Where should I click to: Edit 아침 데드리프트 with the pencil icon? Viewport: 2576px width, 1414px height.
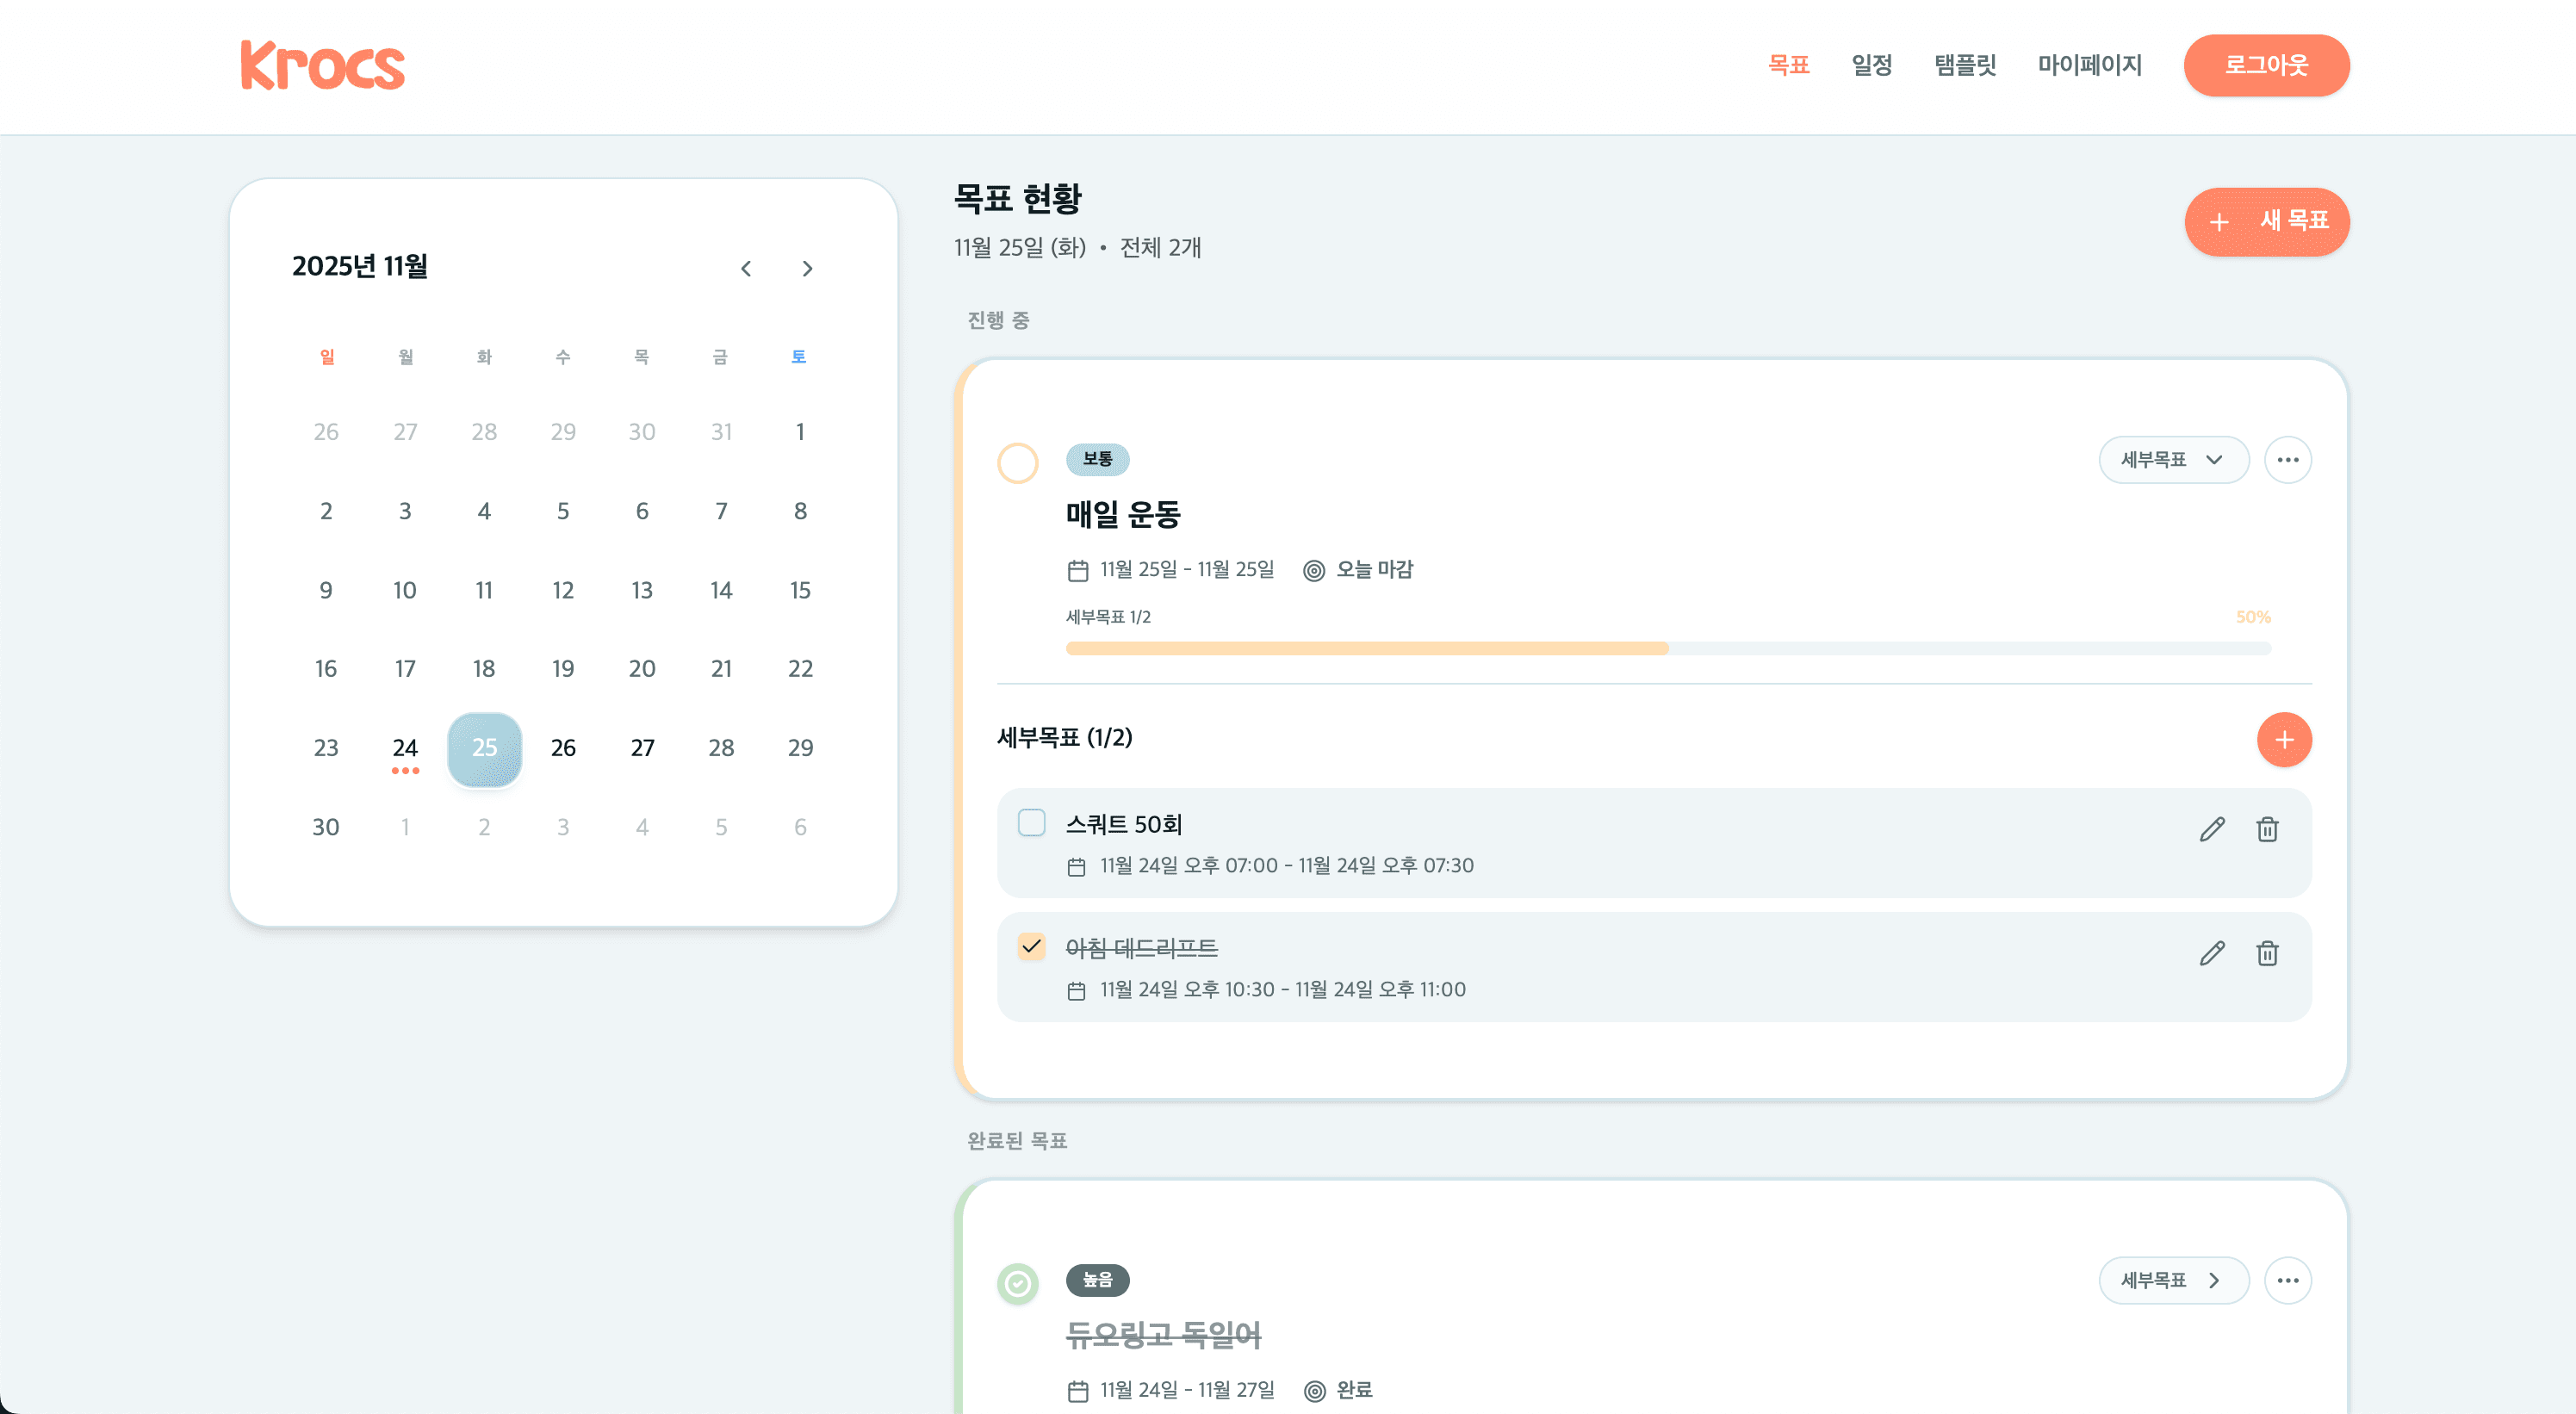tap(2213, 953)
